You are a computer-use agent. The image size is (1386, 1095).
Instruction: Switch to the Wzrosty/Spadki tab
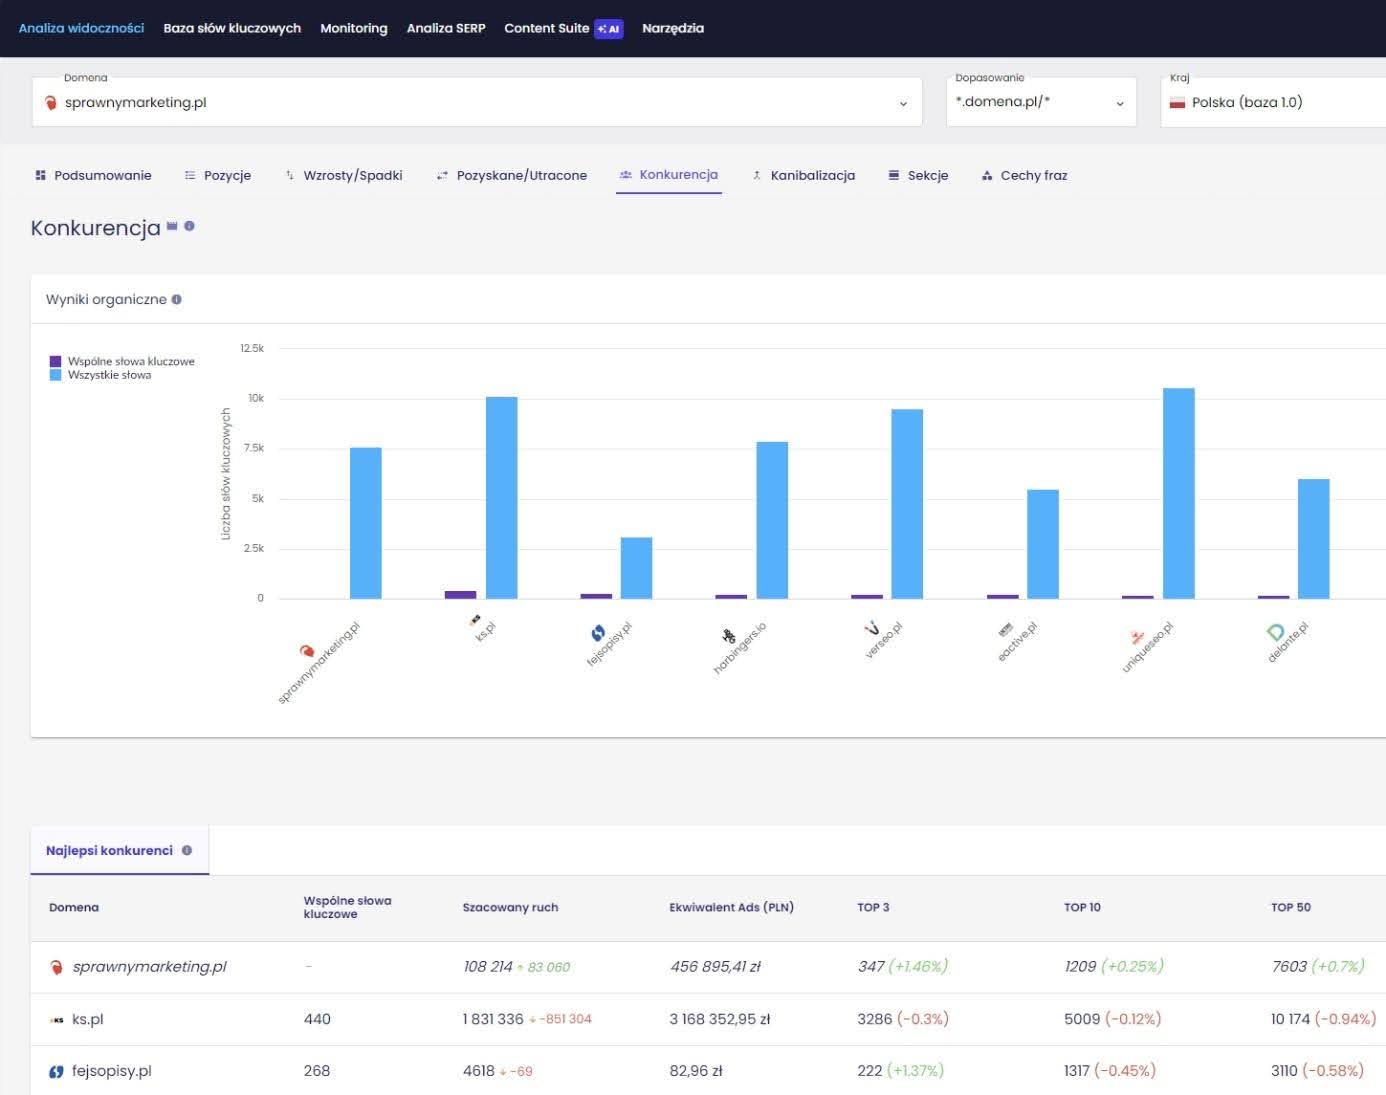[x=343, y=175]
